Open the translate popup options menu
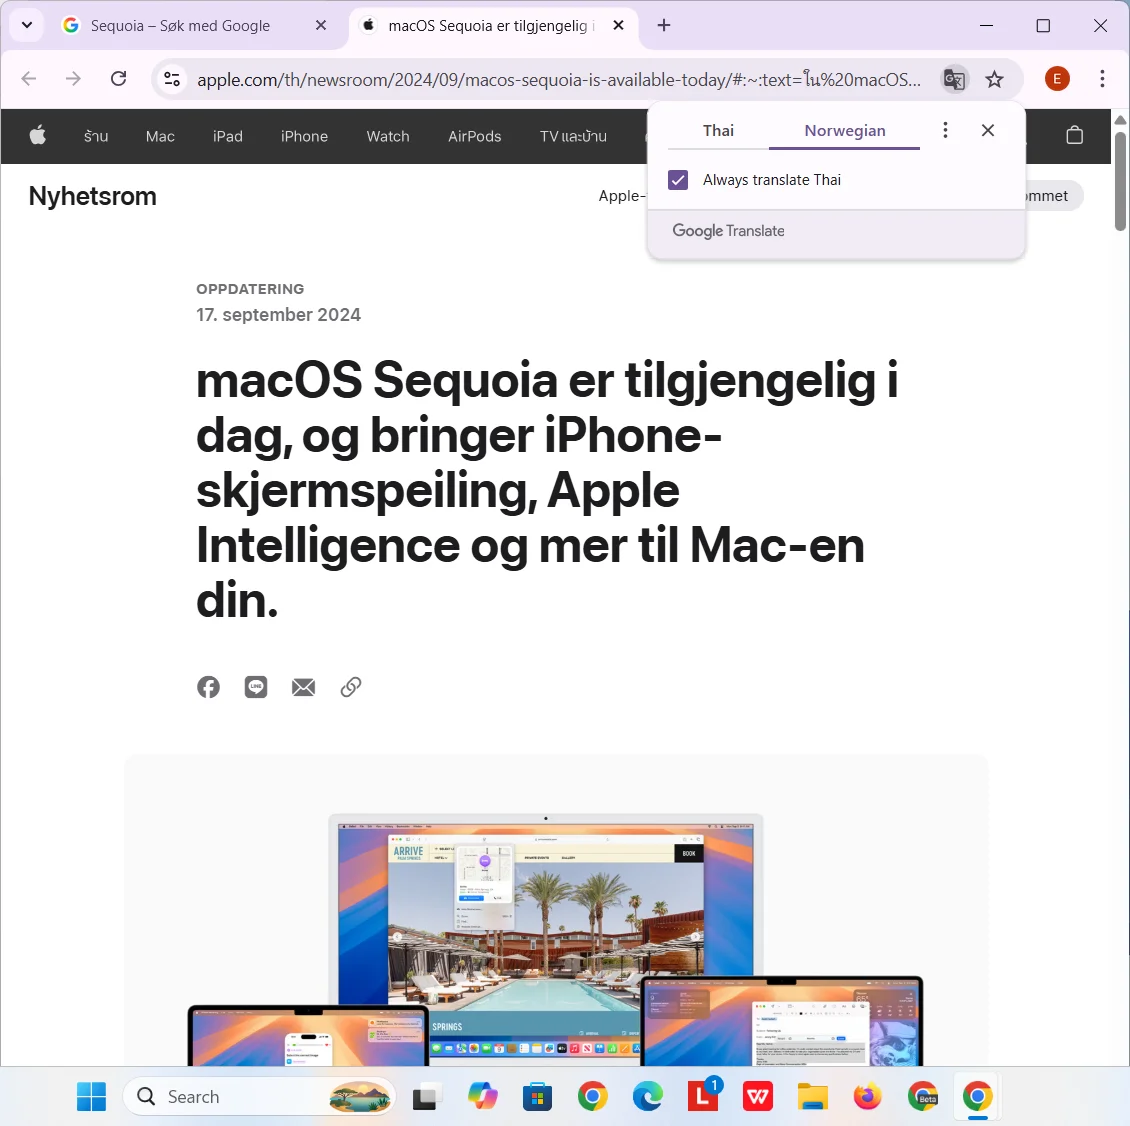 945,129
